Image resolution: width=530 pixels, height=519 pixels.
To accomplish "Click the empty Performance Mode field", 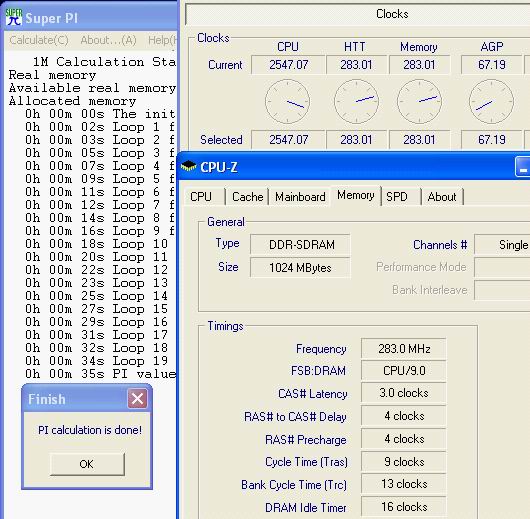I will [x=502, y=267].
